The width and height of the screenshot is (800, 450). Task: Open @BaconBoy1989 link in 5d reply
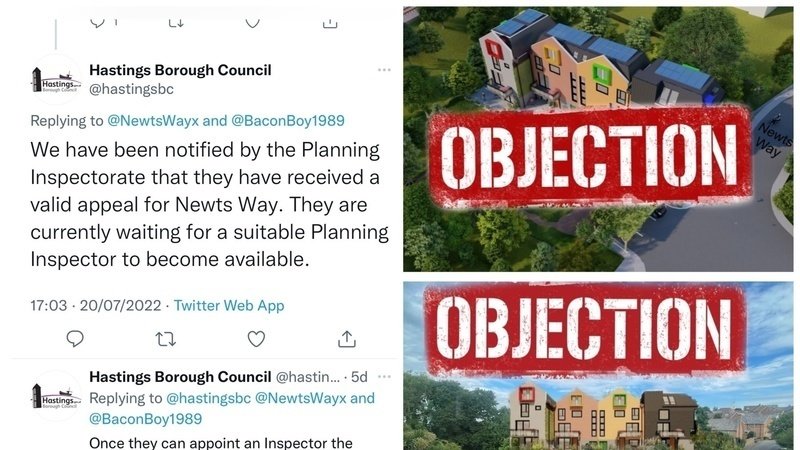[x=146, y=419]
